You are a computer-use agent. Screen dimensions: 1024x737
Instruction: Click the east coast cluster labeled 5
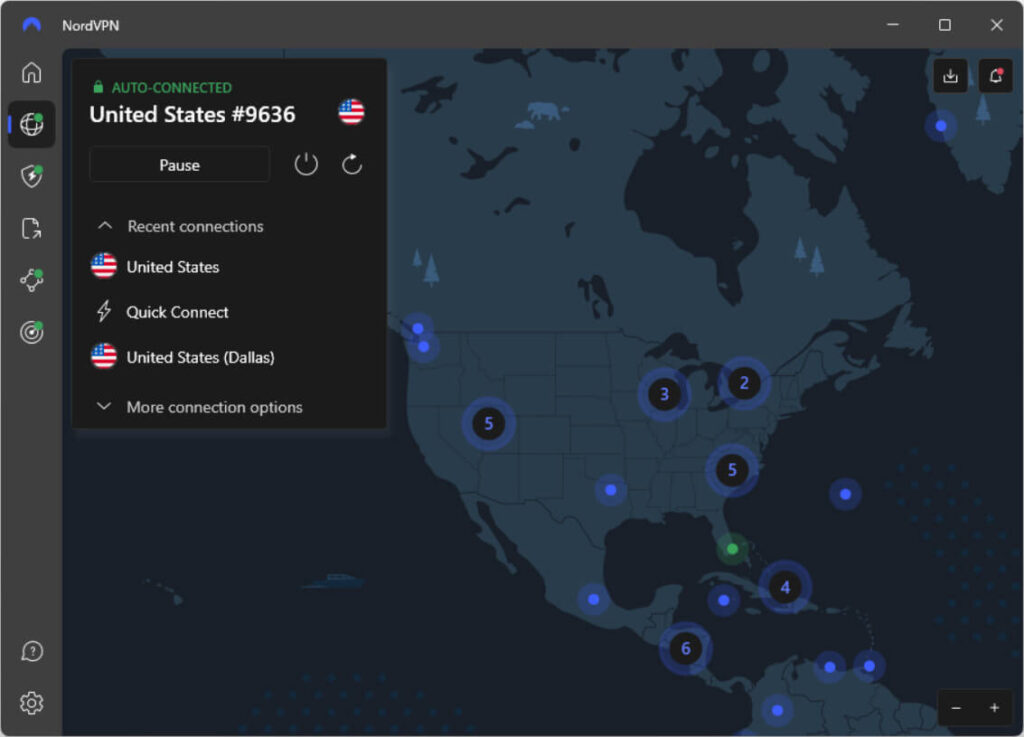732,469
